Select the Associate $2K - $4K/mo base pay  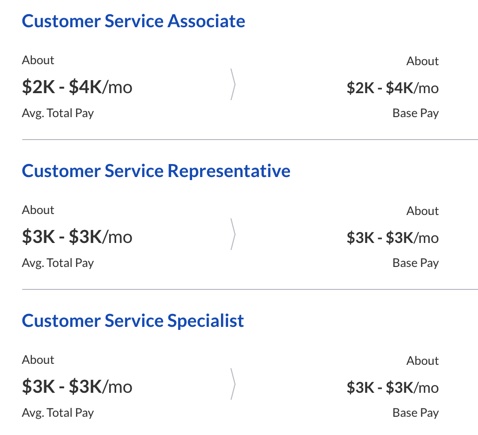tap(393, 88)
